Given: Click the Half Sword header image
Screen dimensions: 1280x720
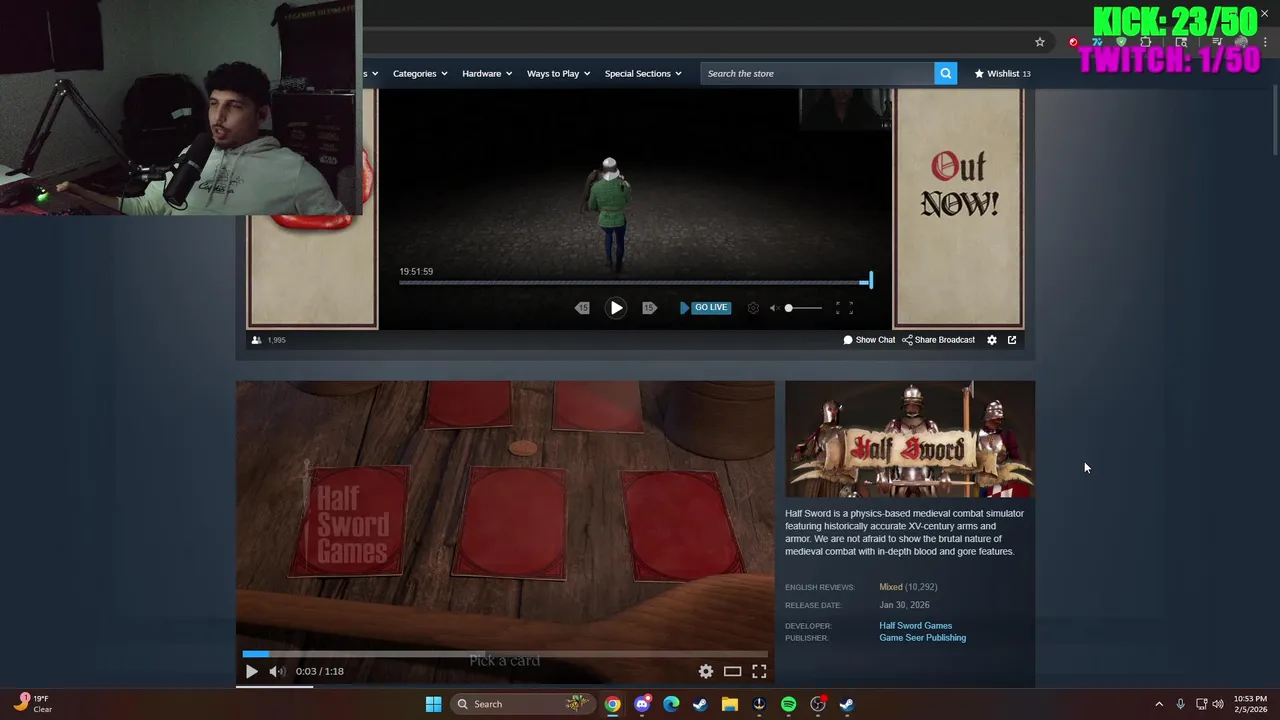Looking at the screenshot, I should tap(910, 439).
